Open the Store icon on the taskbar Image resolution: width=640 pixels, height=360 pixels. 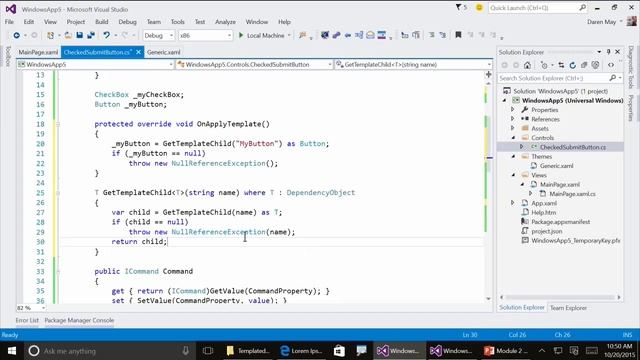coord(339,351)
